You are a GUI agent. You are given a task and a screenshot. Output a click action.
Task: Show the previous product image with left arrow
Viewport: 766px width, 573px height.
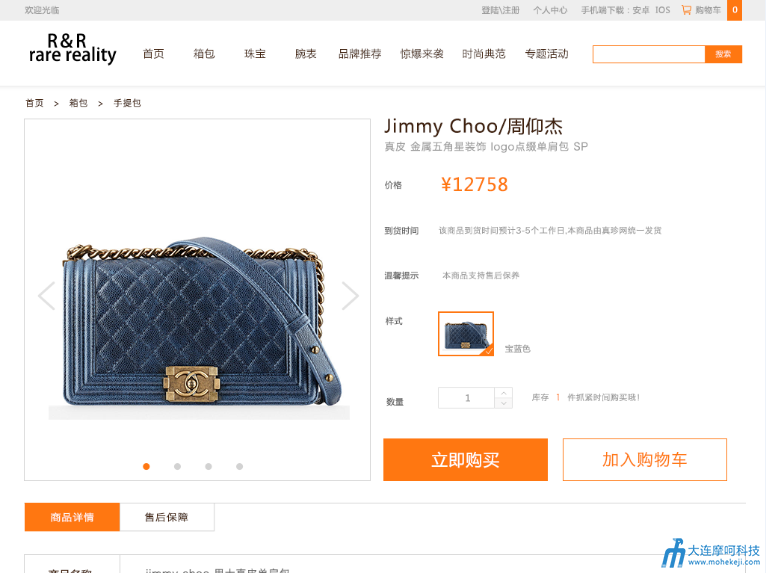[x=47, y=296]
